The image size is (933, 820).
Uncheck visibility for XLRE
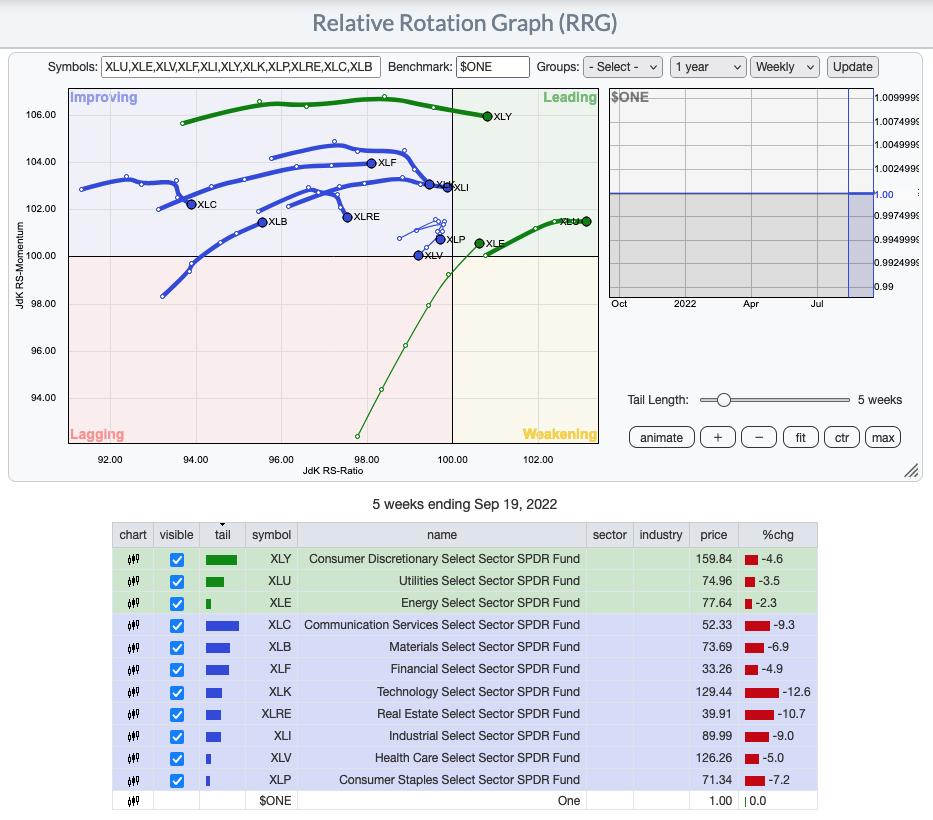point(177,714)
